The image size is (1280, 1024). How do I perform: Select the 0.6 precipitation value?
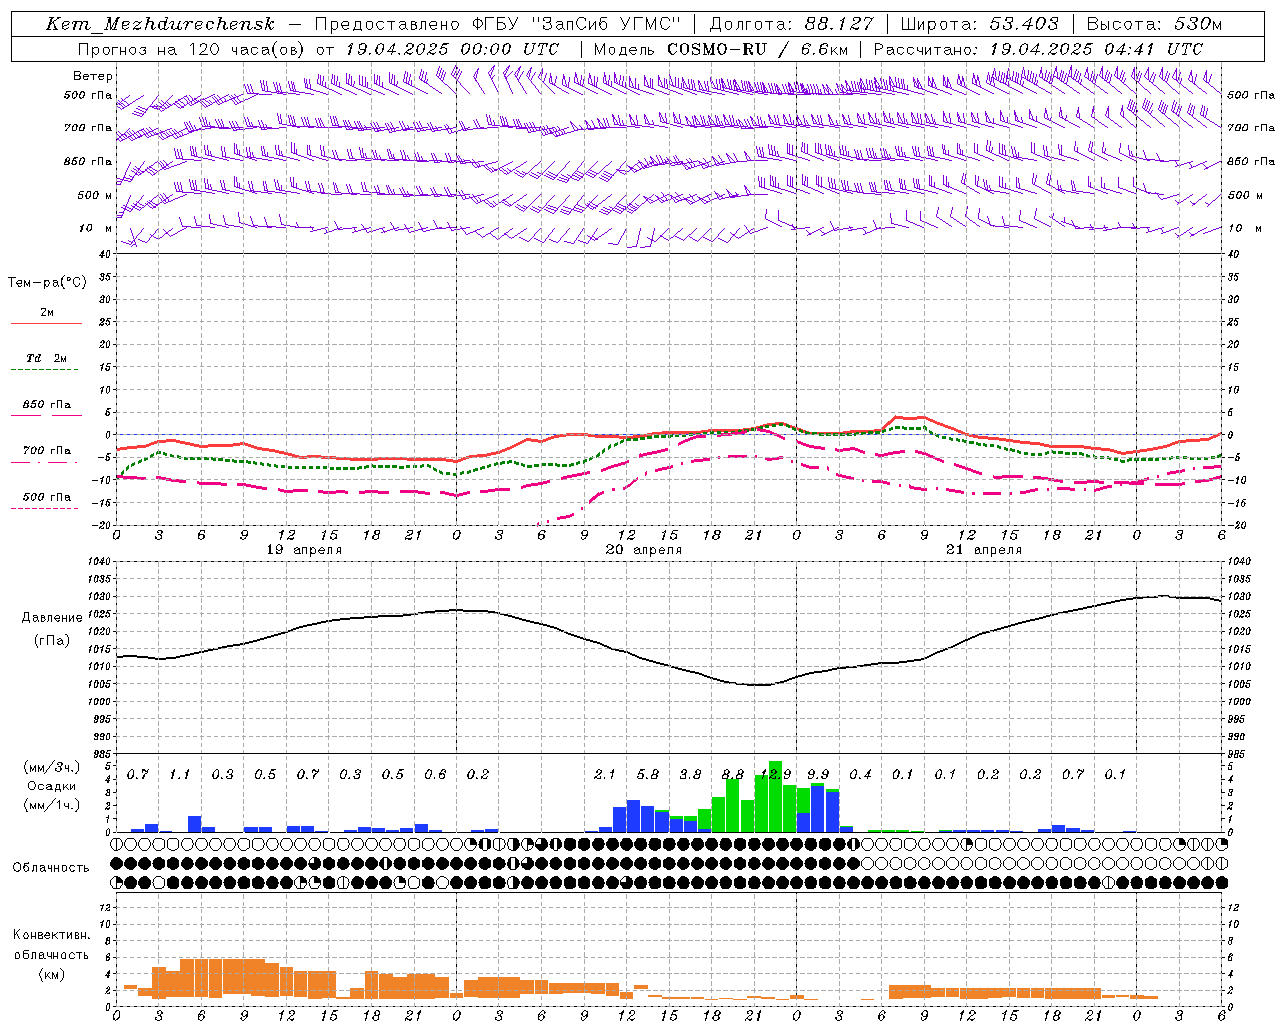(x=435, y=775)
